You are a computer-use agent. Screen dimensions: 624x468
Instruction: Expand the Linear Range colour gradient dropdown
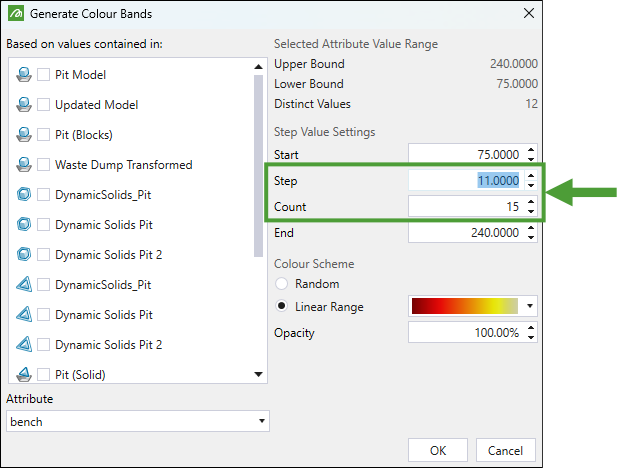coord(530,306)
